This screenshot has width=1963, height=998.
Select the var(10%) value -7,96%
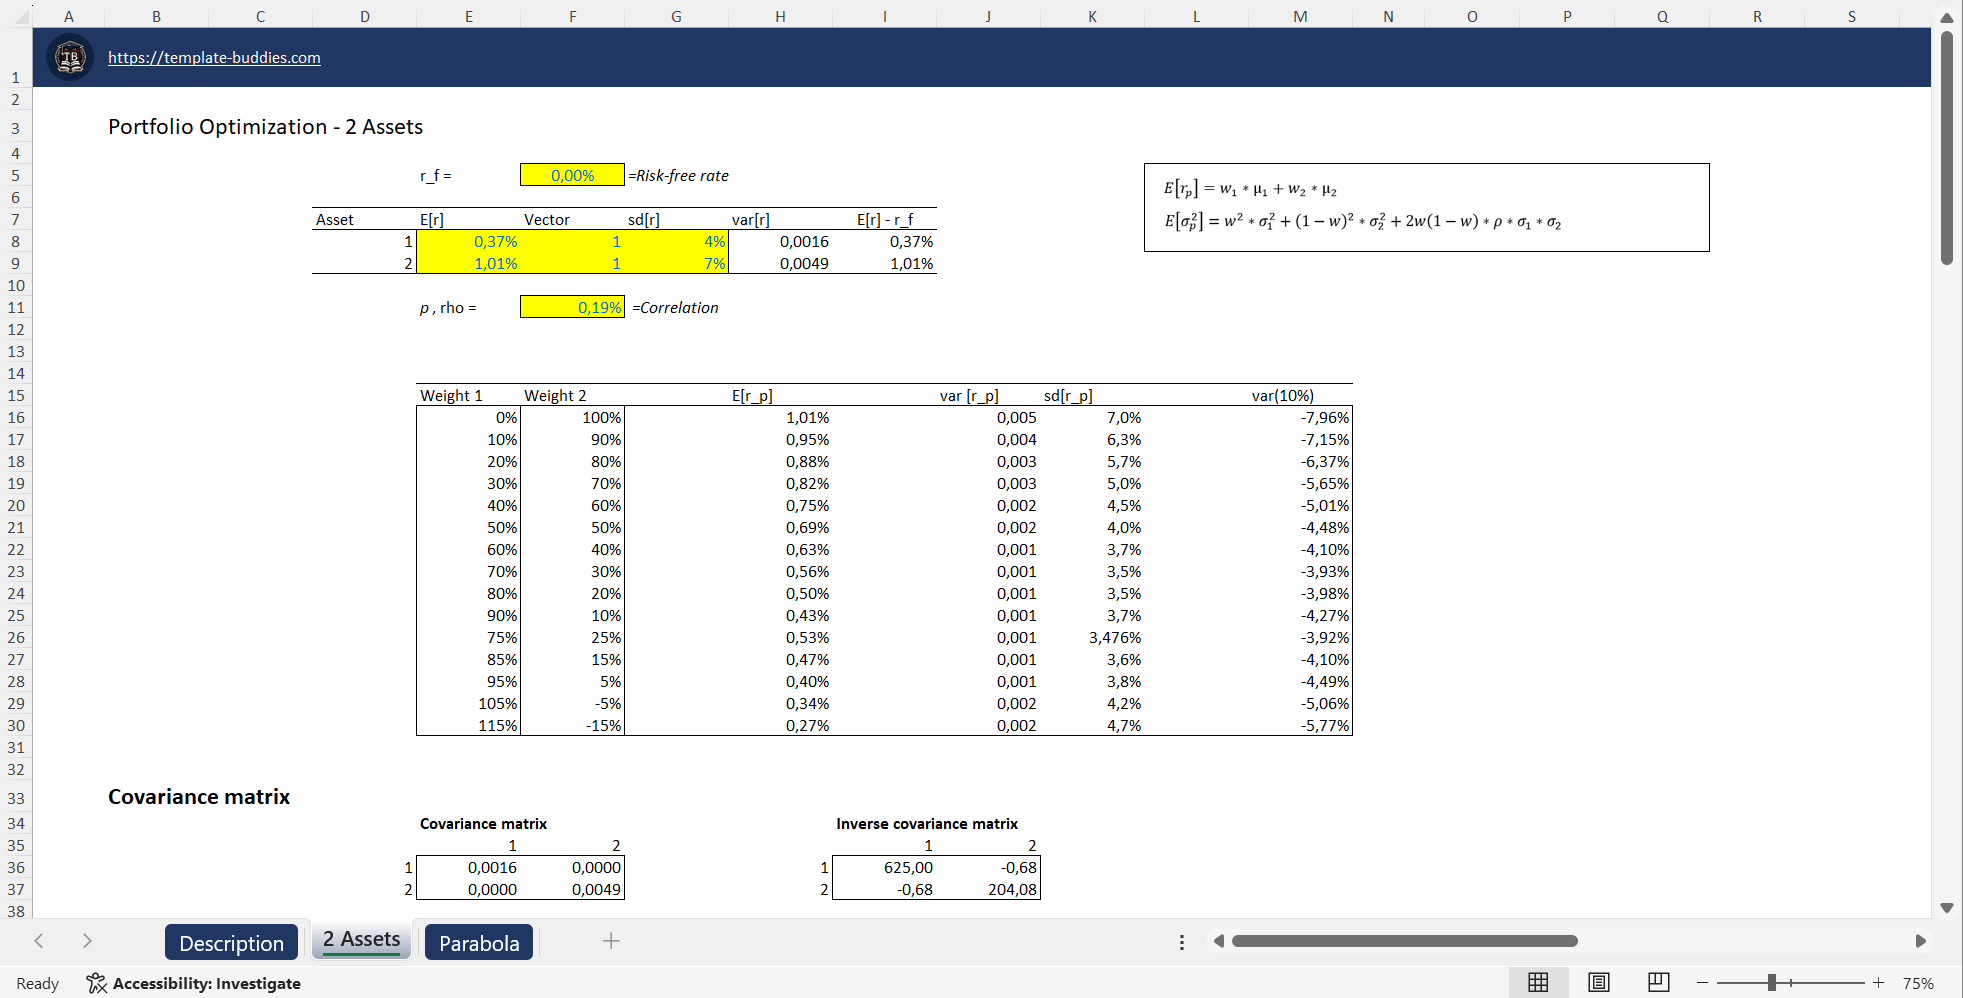click(x=1299, y=417)
